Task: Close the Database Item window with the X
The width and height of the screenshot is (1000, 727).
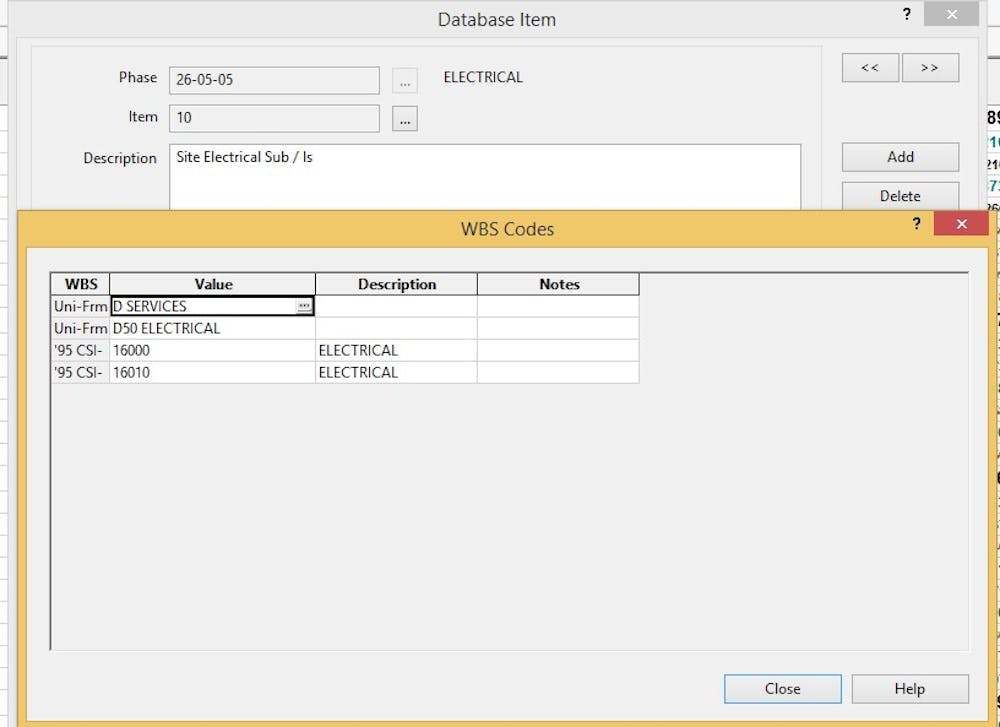Action: coord(952,14)
